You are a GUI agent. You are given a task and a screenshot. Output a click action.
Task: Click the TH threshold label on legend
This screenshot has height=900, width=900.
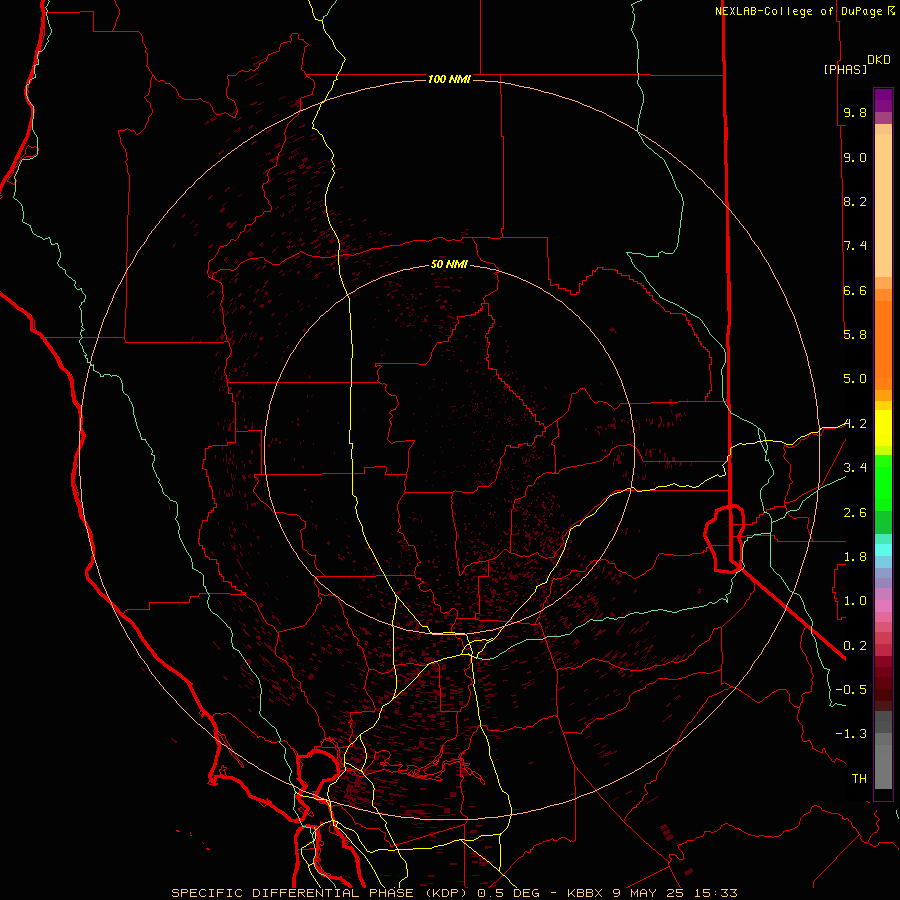(859, 778)
